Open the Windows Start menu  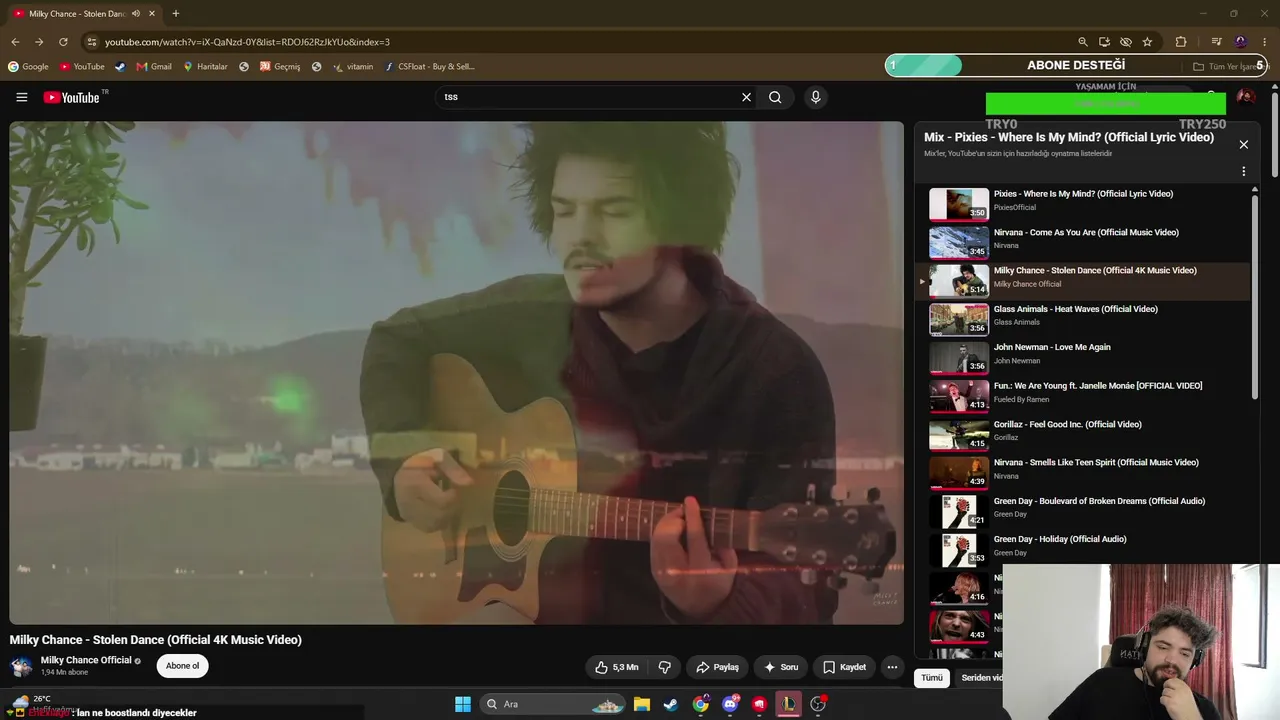pos(462,704)
